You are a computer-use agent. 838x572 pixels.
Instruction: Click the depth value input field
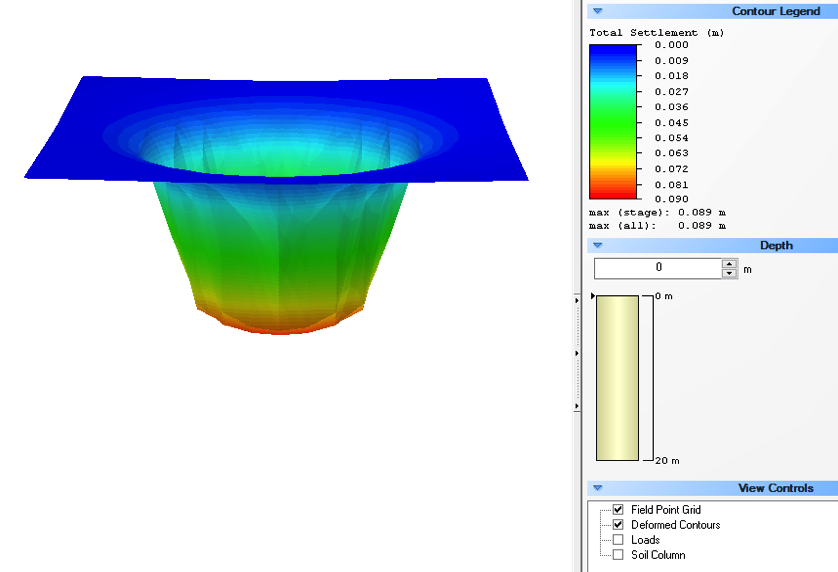(658, 268)
